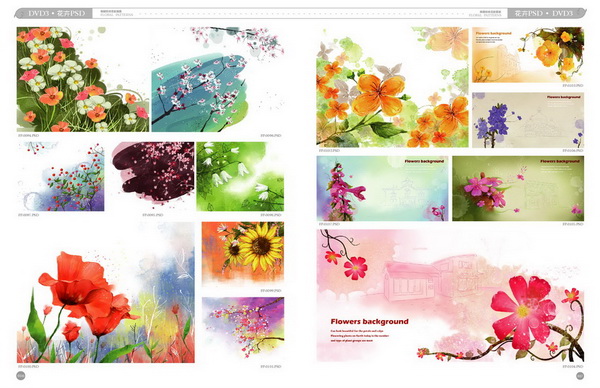The height and width of the screenshot is (388, 600).
Task: Select the large orange watercolor flowers image
Action: [x=392, y=87]
